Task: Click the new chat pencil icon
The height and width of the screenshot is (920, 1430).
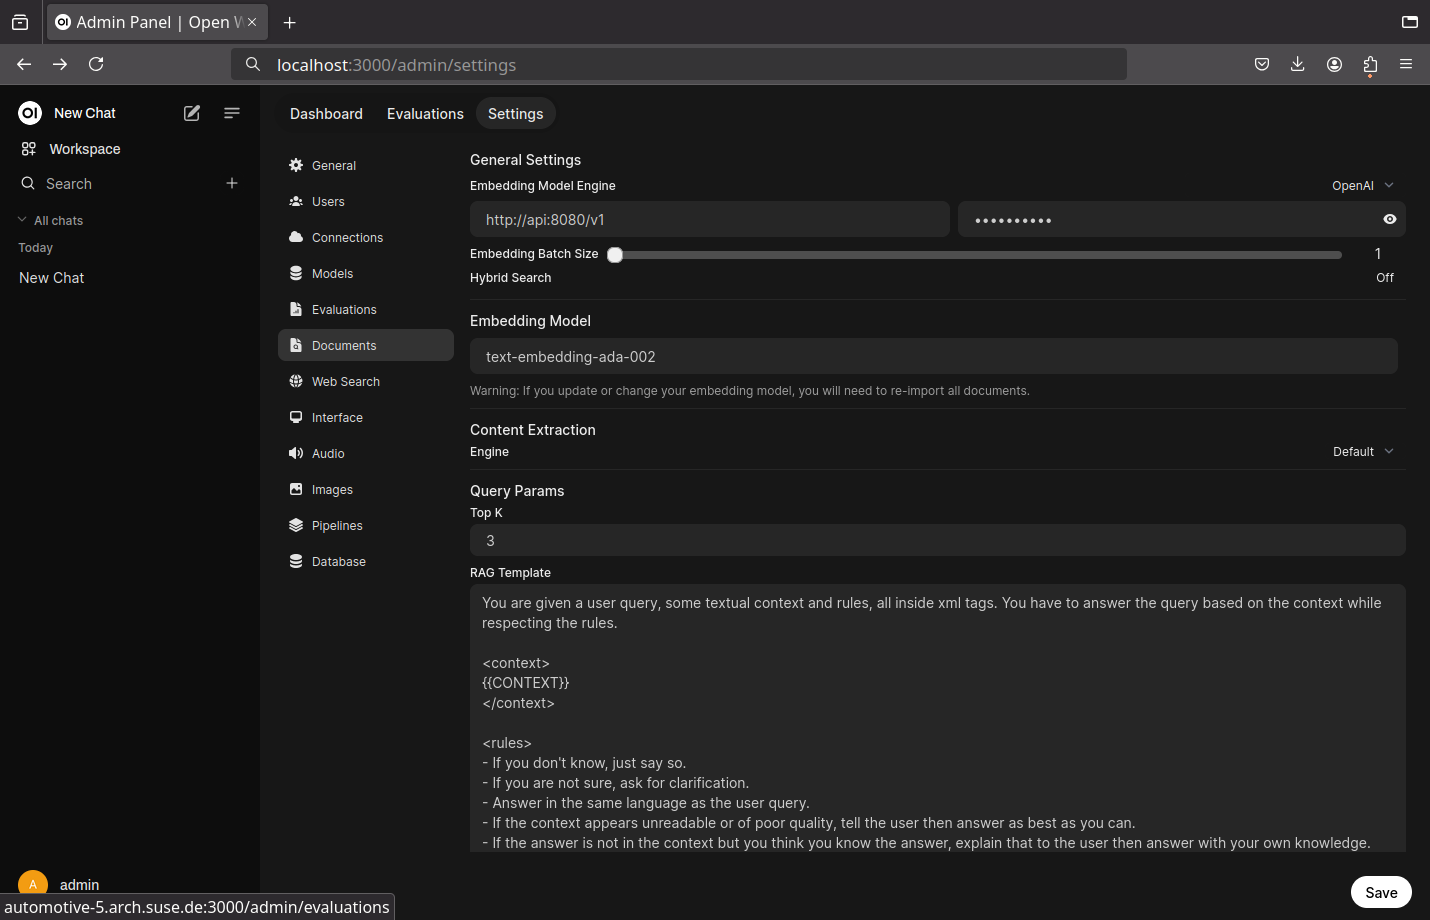Action: coord(192,113)
